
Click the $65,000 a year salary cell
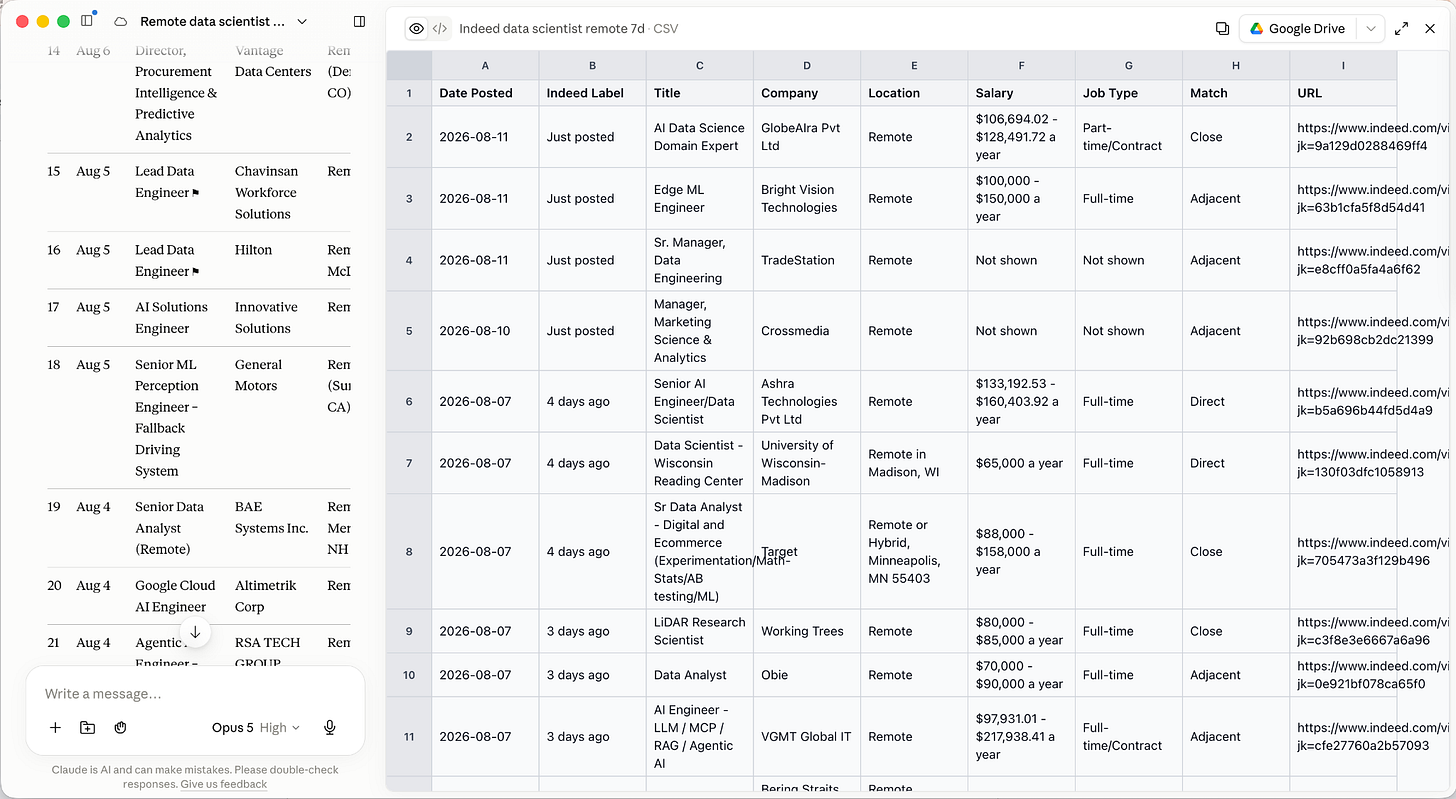click(x=1021, y=463)
